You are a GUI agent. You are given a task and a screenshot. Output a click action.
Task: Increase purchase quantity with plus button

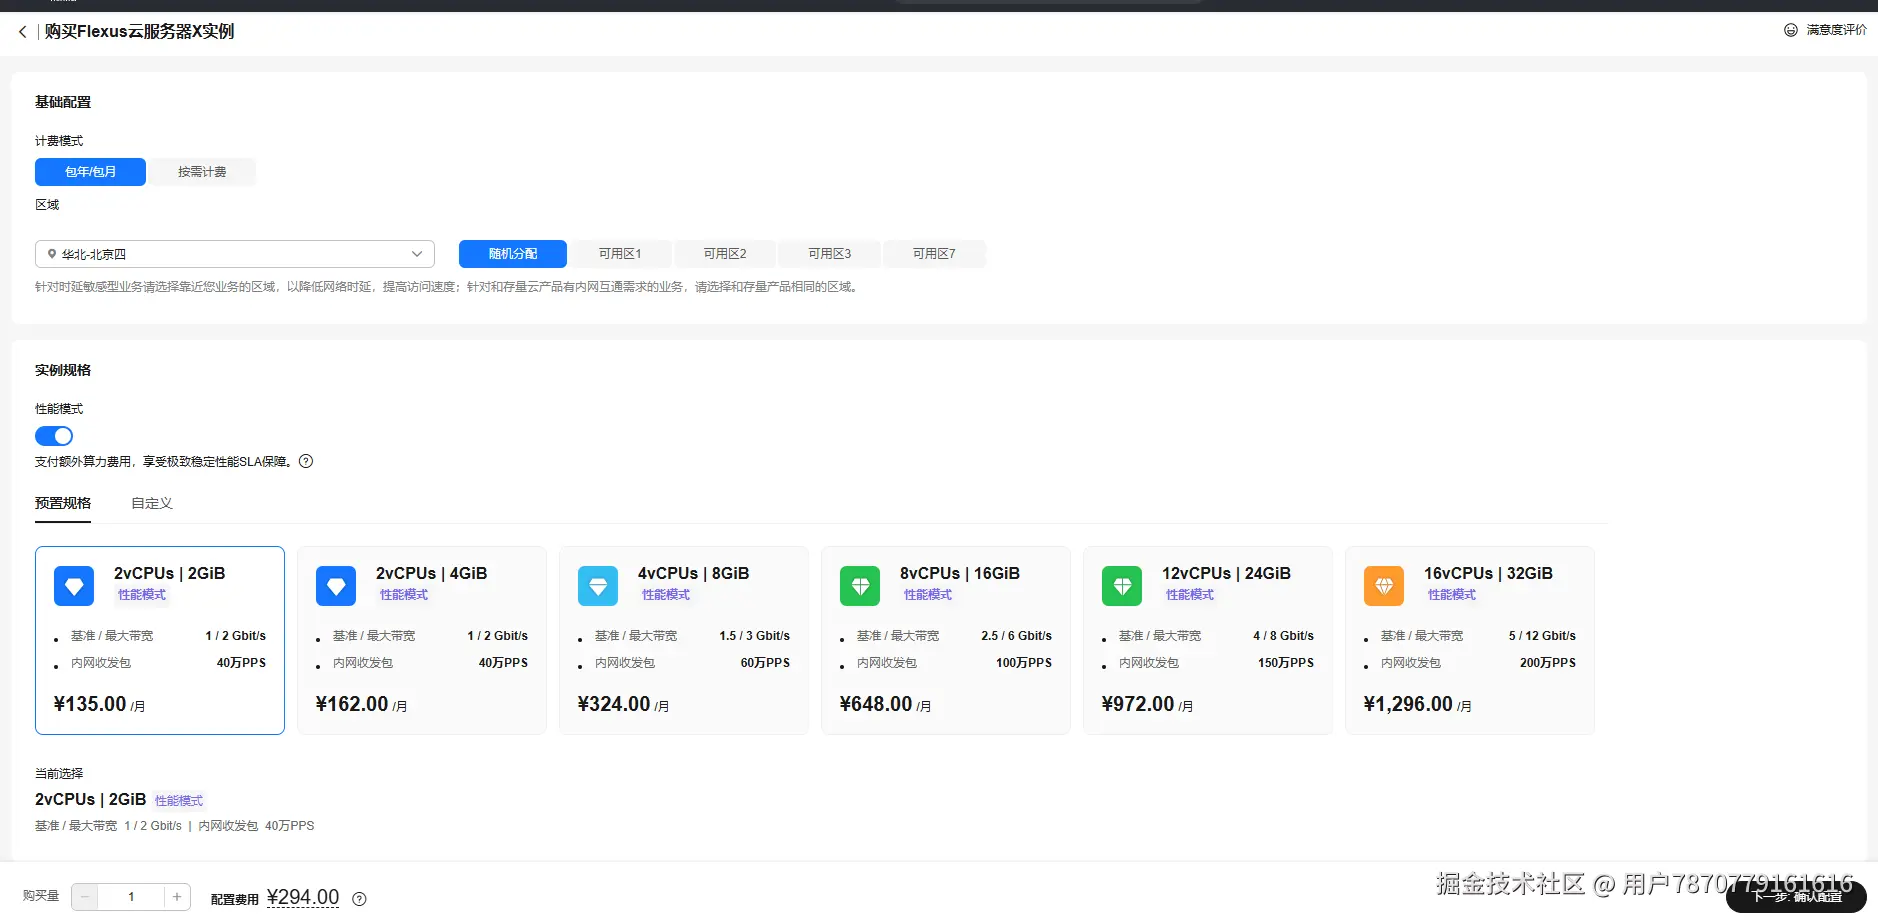click(x=177, y=897)
